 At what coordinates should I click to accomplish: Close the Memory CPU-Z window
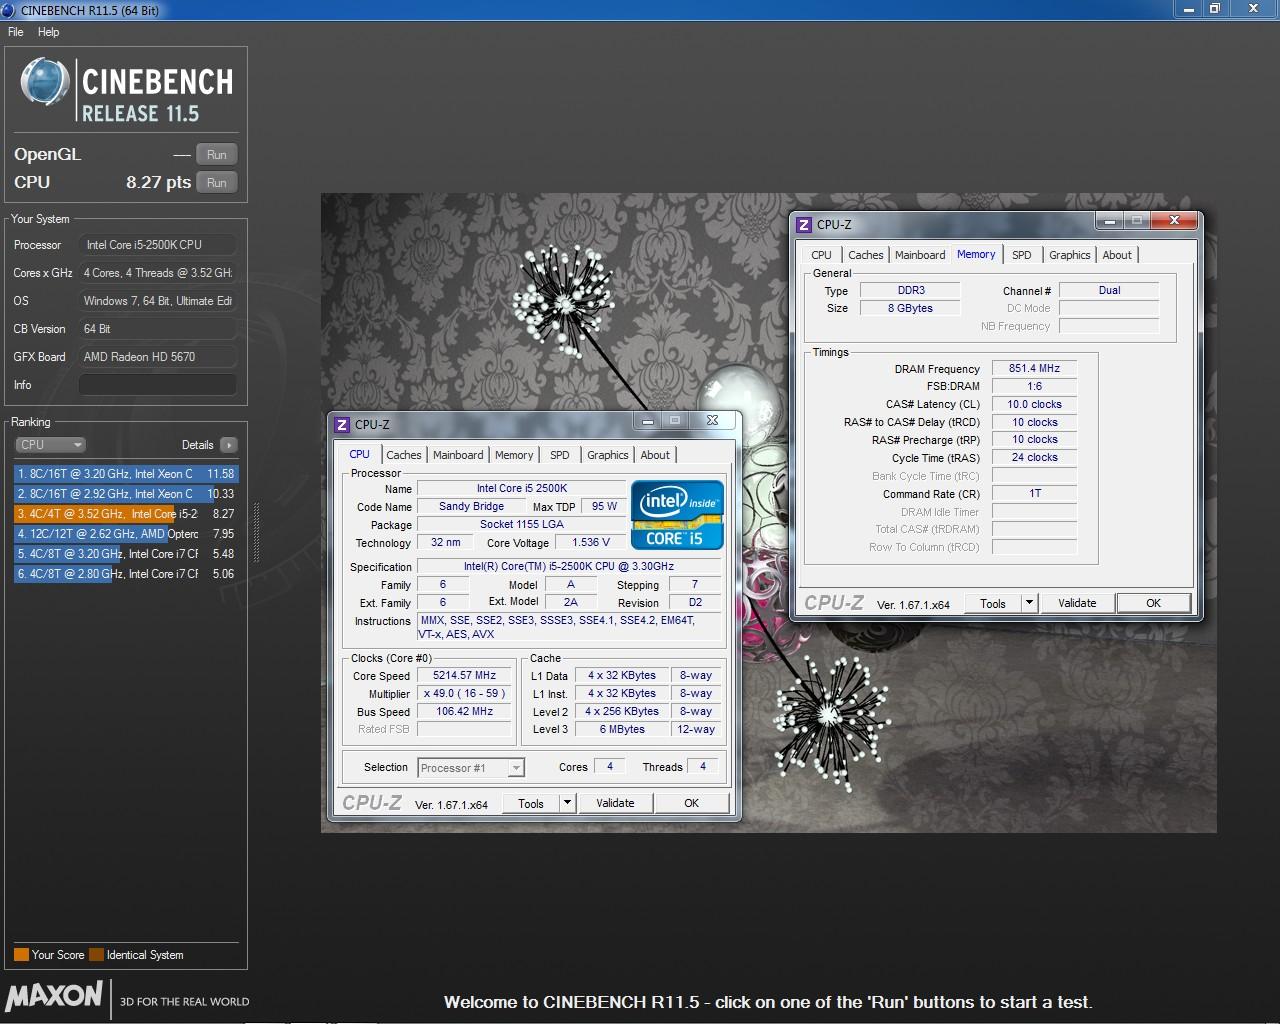click(1174, 220)
